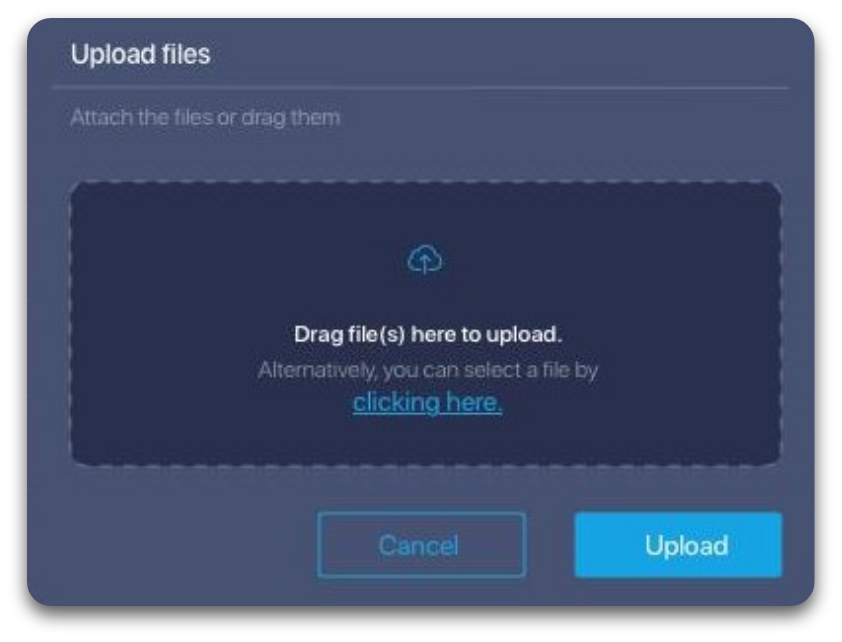Click the word 'clicking' in the link
The width and height of the screenshot is (842, 642).
pos(396,402)
